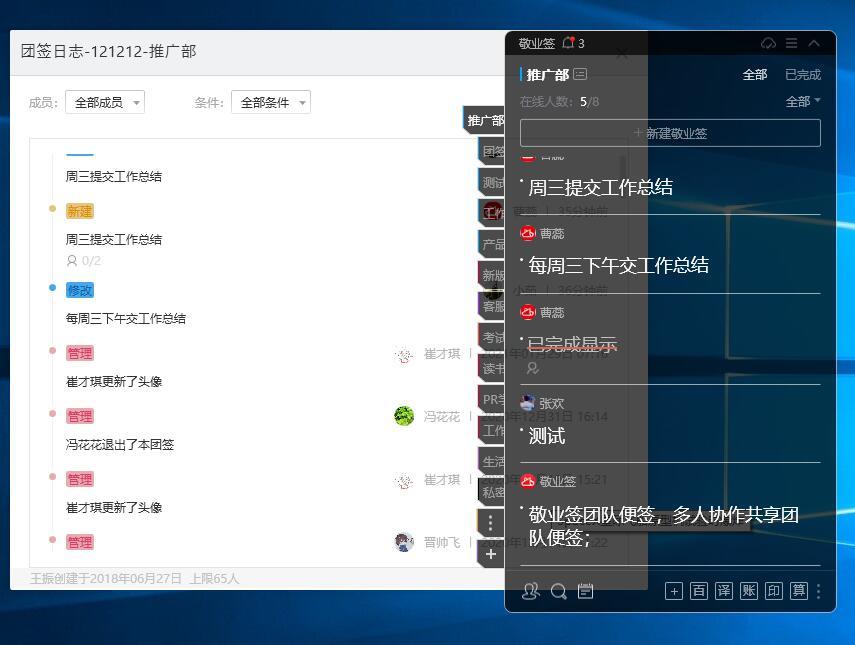Screen dimensions: 855x645
Task: Click the contacts icon at bottom left
Action: tap(531, 591)
